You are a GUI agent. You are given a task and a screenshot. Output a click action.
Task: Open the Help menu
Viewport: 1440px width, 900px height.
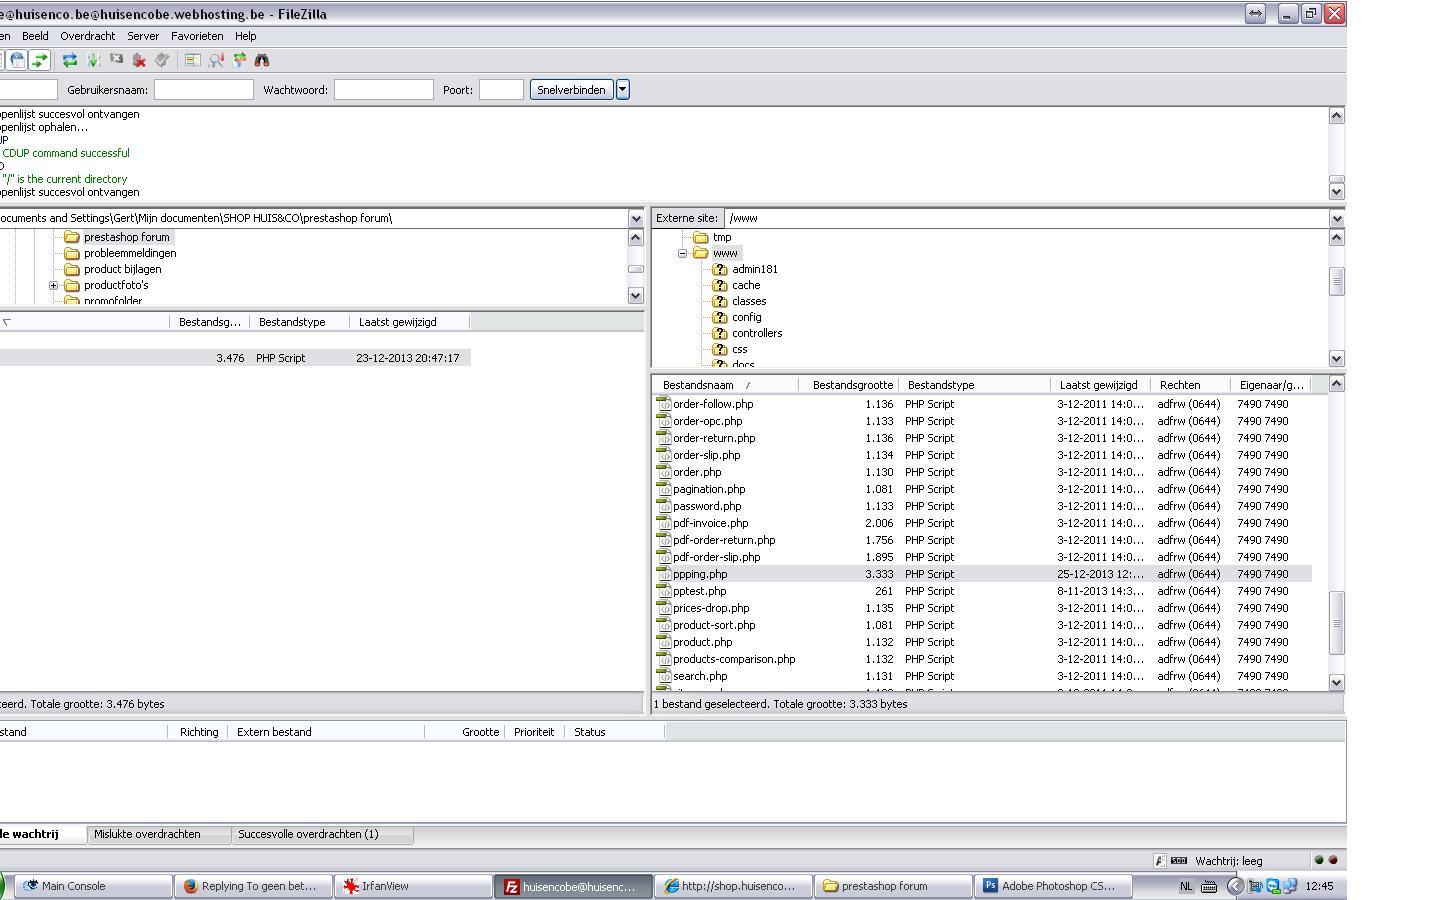pos(245,36)
